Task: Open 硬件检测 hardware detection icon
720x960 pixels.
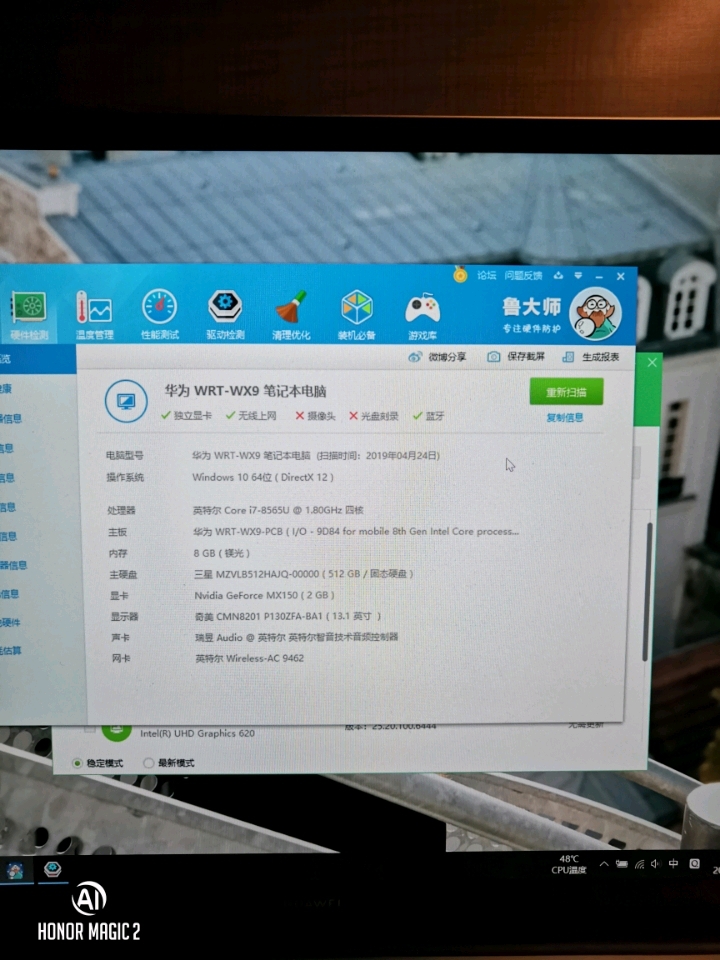Action: 27,312
